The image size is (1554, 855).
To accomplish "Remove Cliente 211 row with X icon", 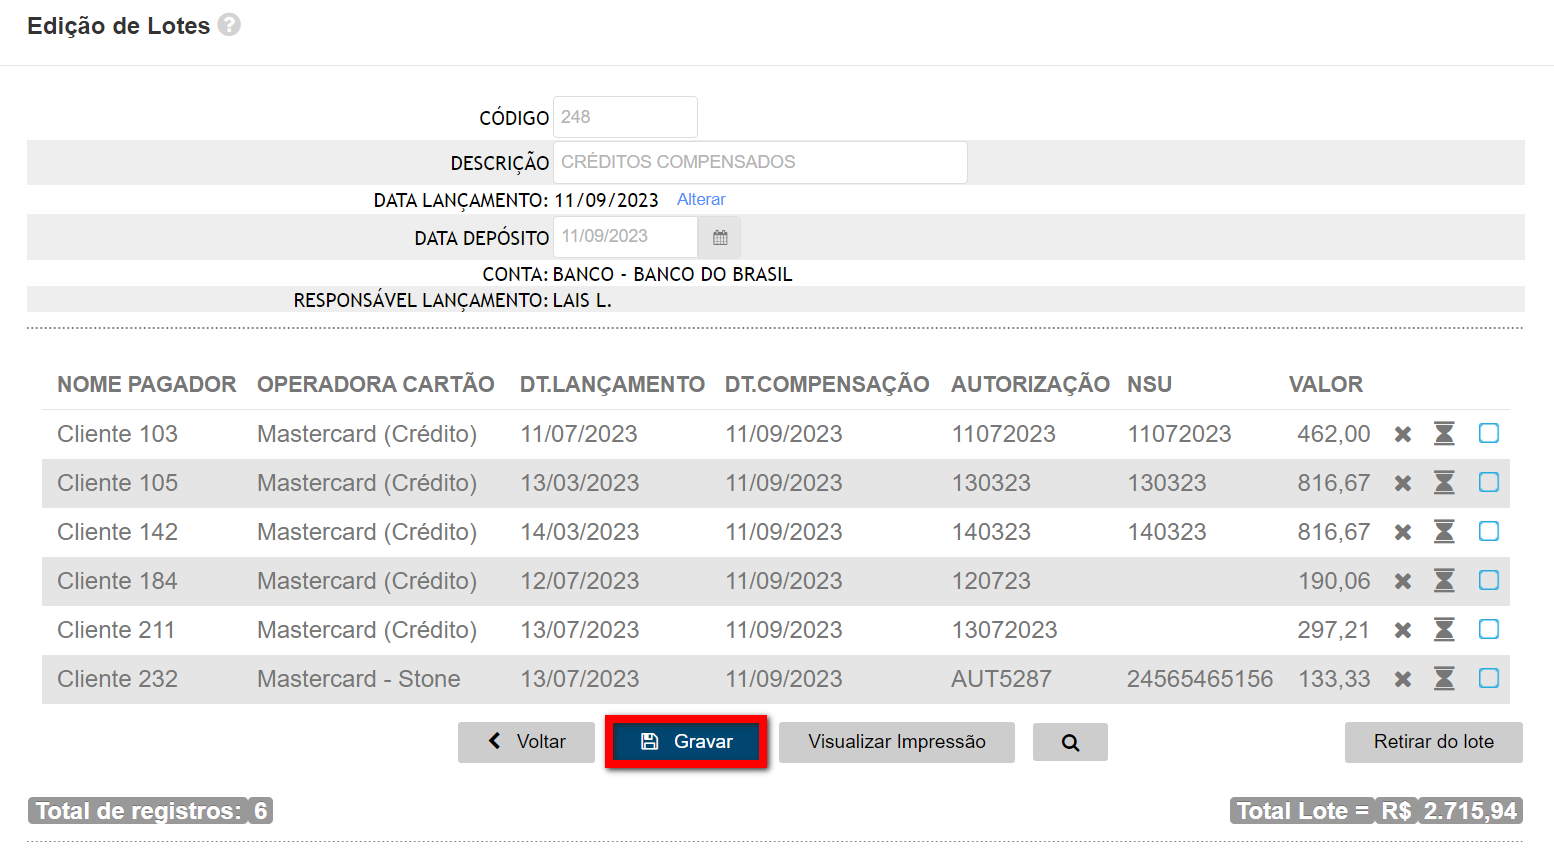I will click(1403, 630).
